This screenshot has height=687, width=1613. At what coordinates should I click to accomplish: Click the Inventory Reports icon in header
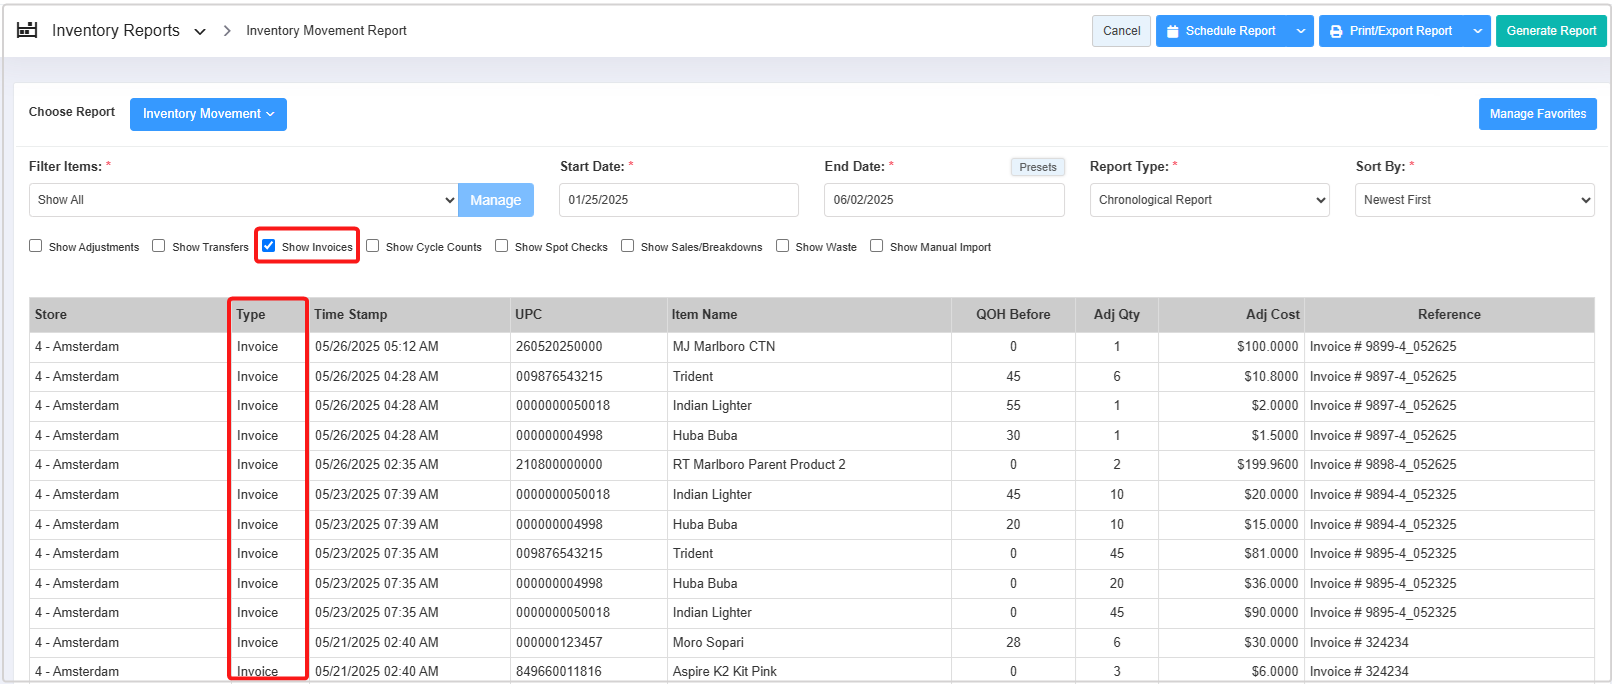tap(27, 30)
